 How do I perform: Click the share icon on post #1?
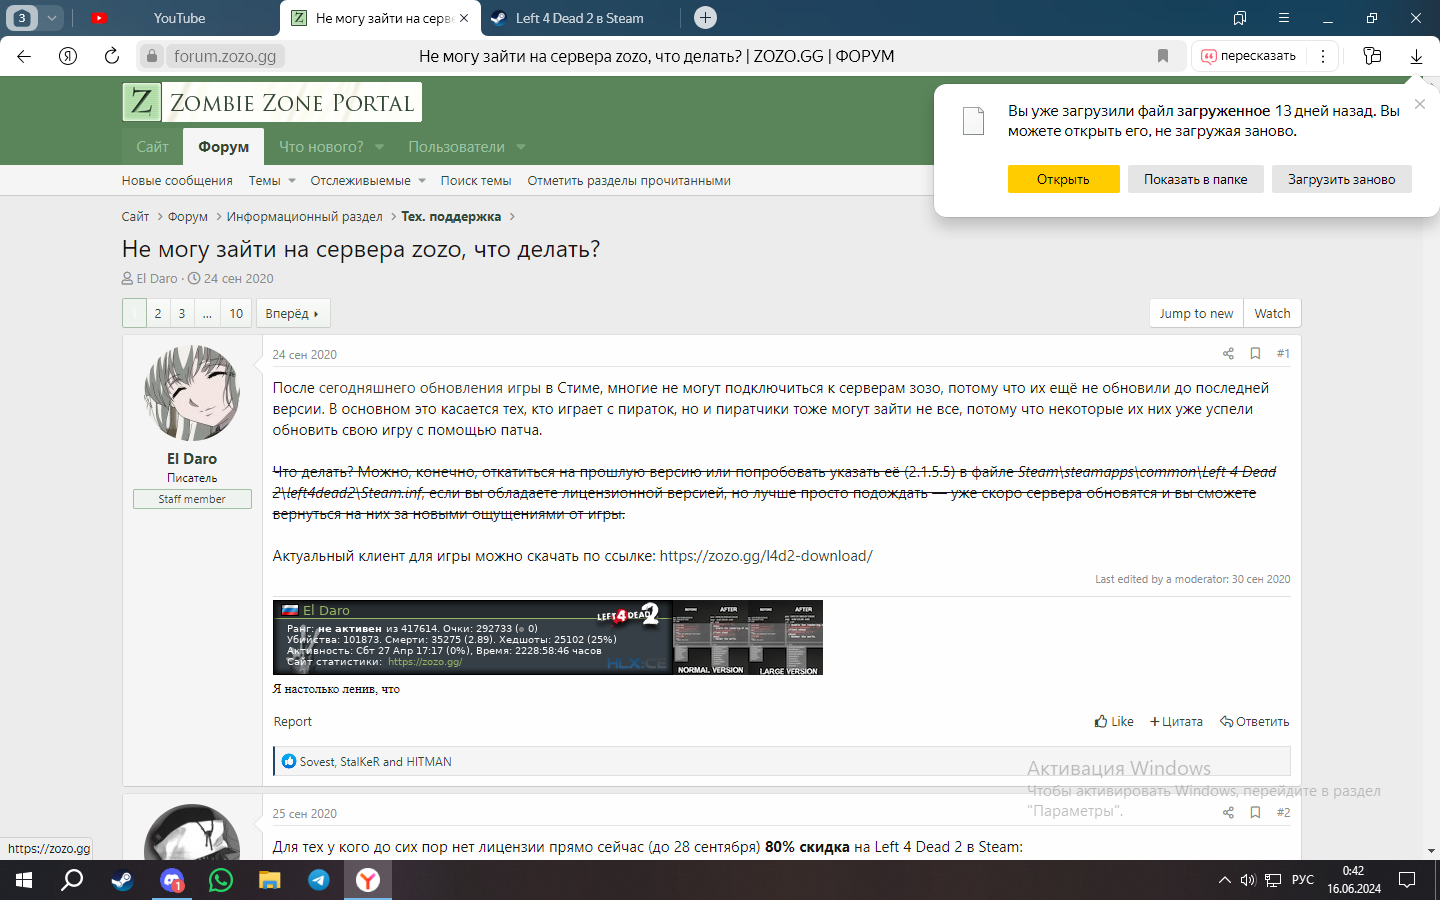pyautogui.click(x=1228, y=354)
